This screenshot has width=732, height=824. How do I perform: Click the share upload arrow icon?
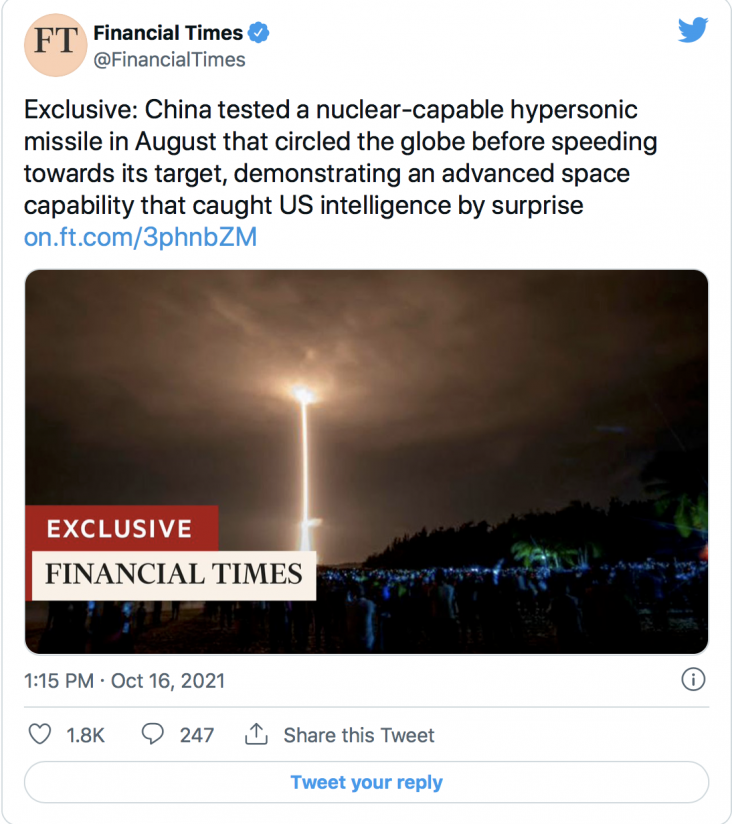pyautogui.click(x=258, y=735)
